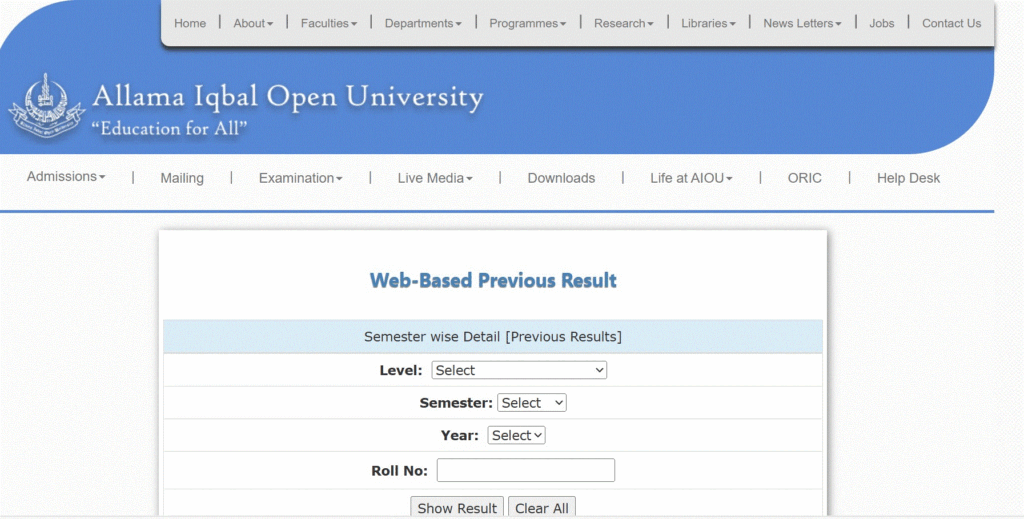The width and height of the screenshot is (1024, 519).
Task: Open the Semester select dropdown
Action: tap(532, 403)
